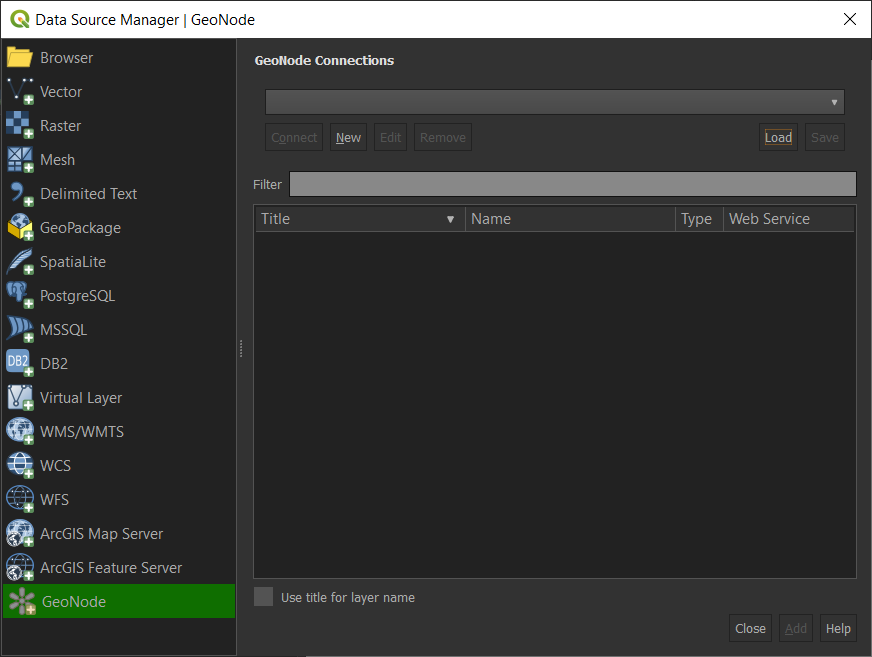The height and width of the screenshot is (657, 872).
Task: Switch to the GeoNode page
Action: [x=72, y=601]
